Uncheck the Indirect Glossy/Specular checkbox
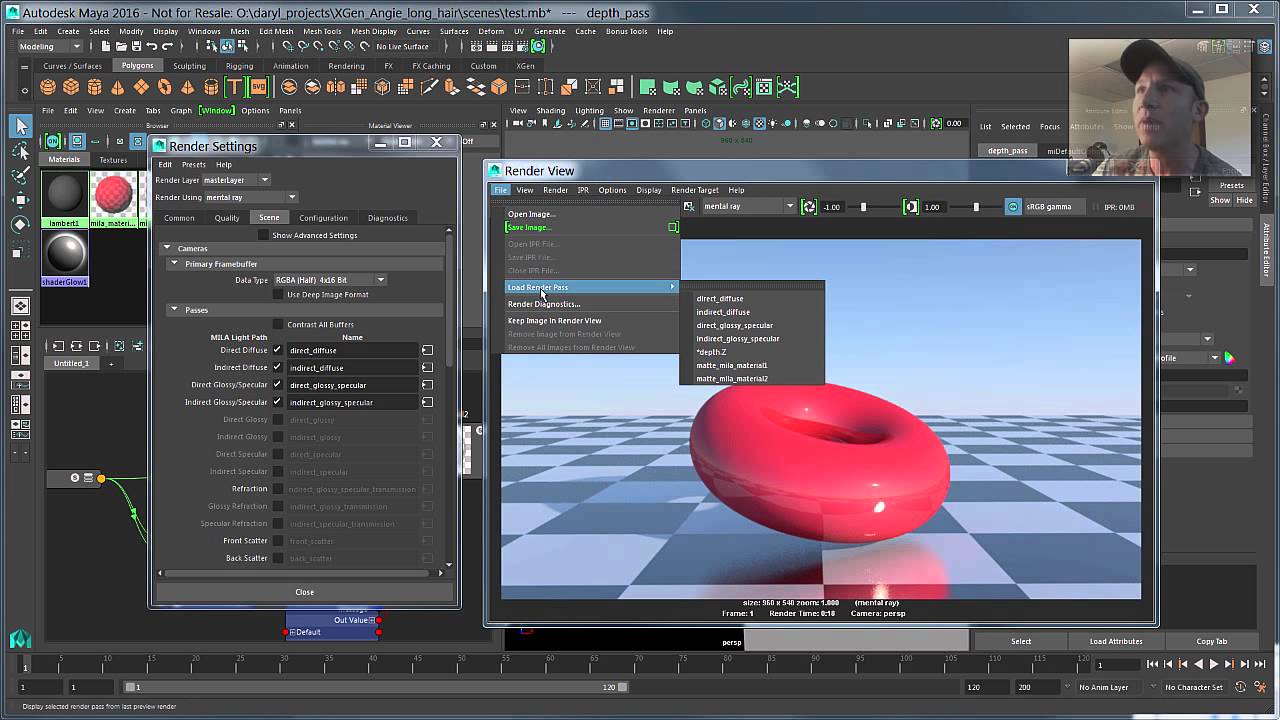 [277, 402]
